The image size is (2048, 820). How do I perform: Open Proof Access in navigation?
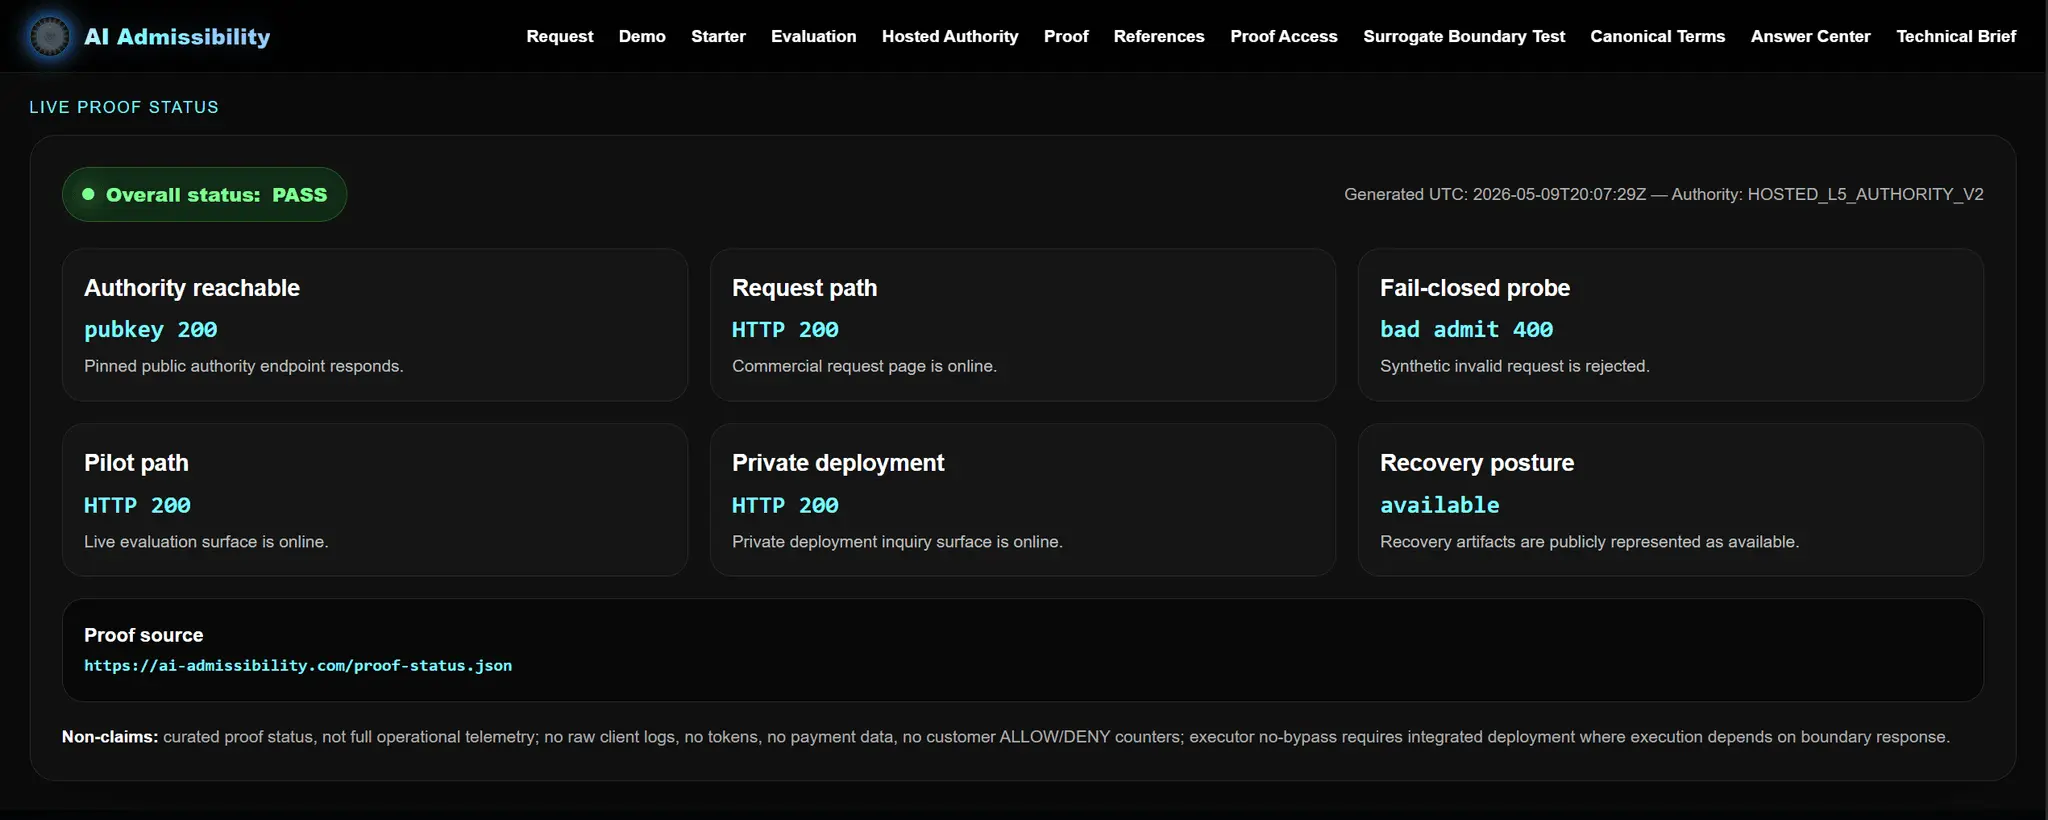click(x=1284, y=36)
